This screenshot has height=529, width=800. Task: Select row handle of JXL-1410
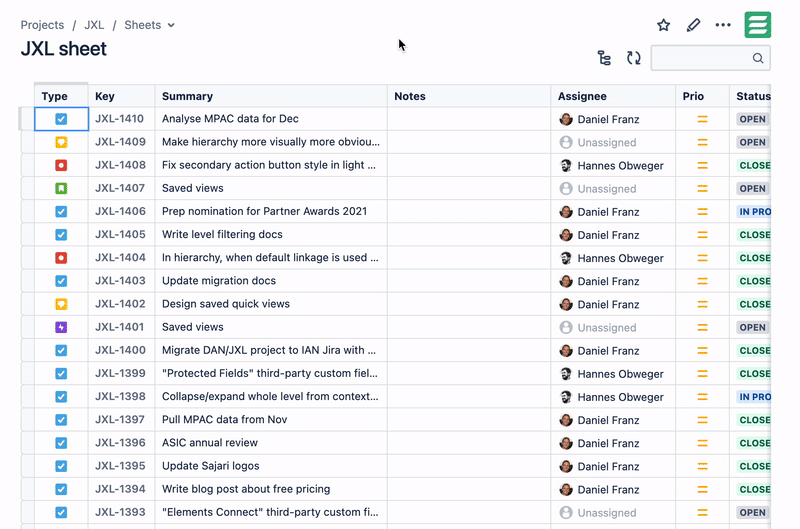tap(27, 119)
